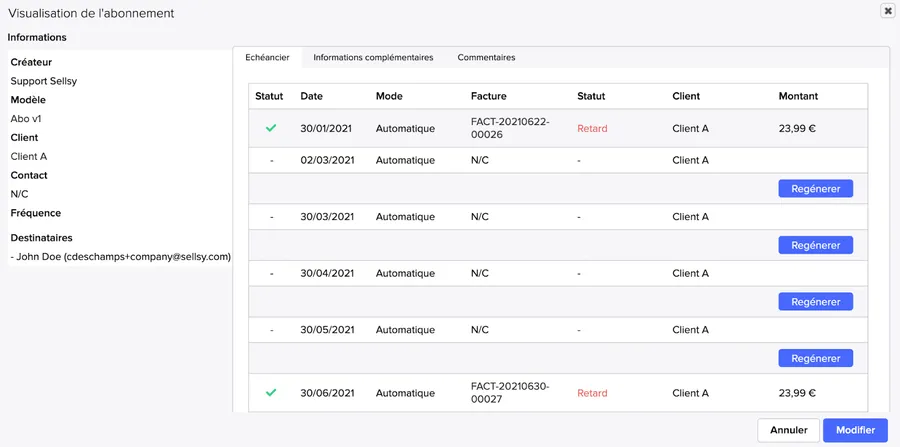Click the green checkmark for 30/01/2021
900x447 pixels.
click(x=270, y=128)
